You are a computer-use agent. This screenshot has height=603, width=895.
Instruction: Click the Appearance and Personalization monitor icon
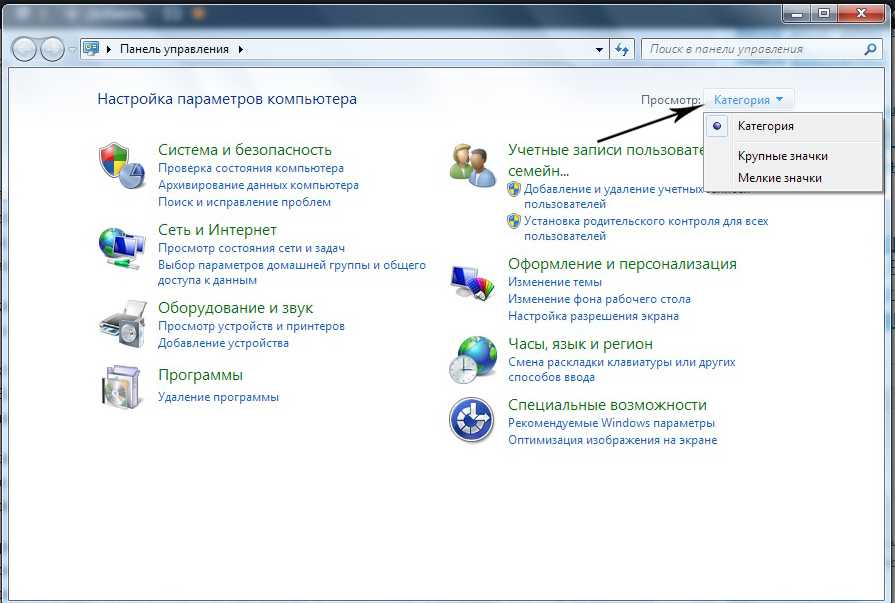click(472, 284)
